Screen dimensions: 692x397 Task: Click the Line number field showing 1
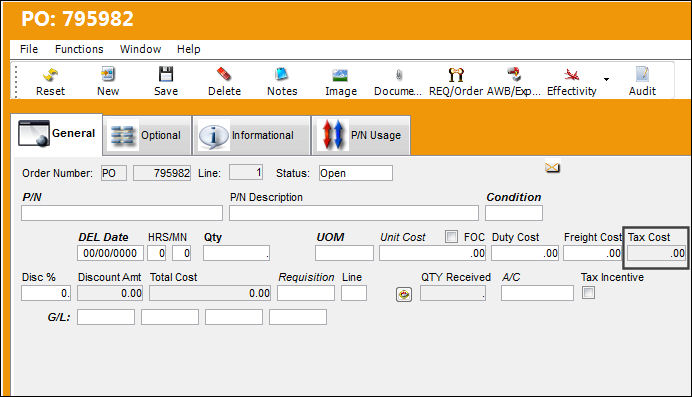pyautogui.click(x=246, y=172)
